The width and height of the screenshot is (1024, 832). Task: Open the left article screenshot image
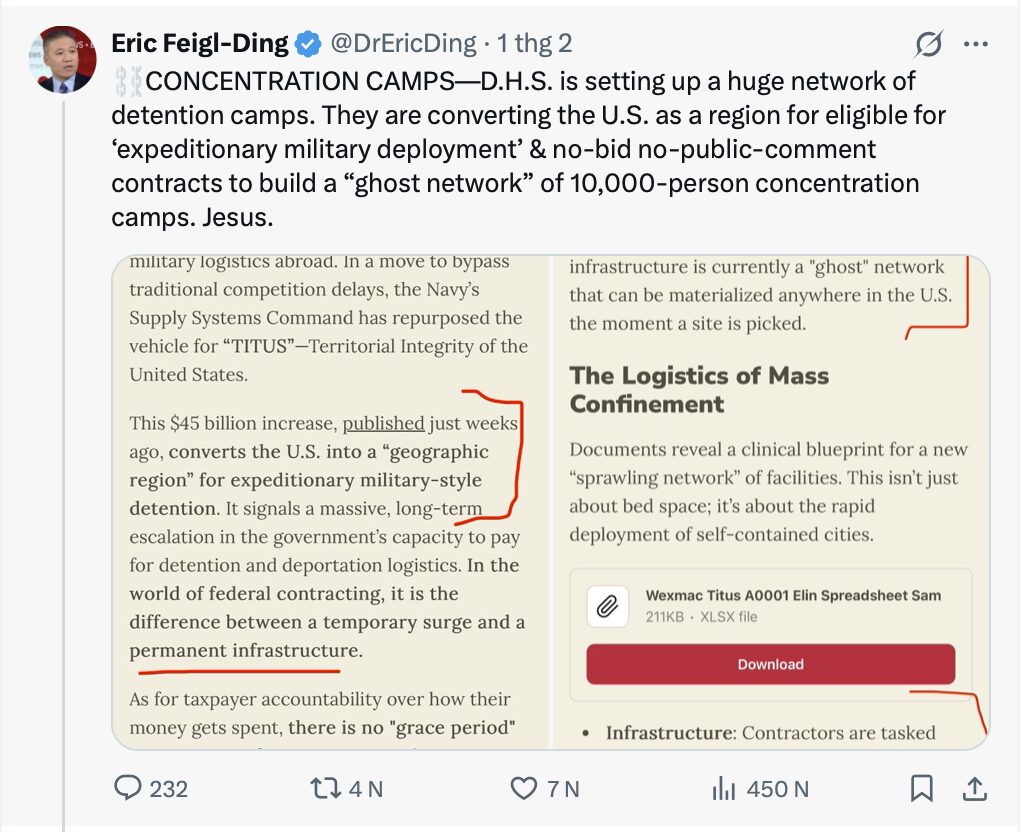[330, 500]
